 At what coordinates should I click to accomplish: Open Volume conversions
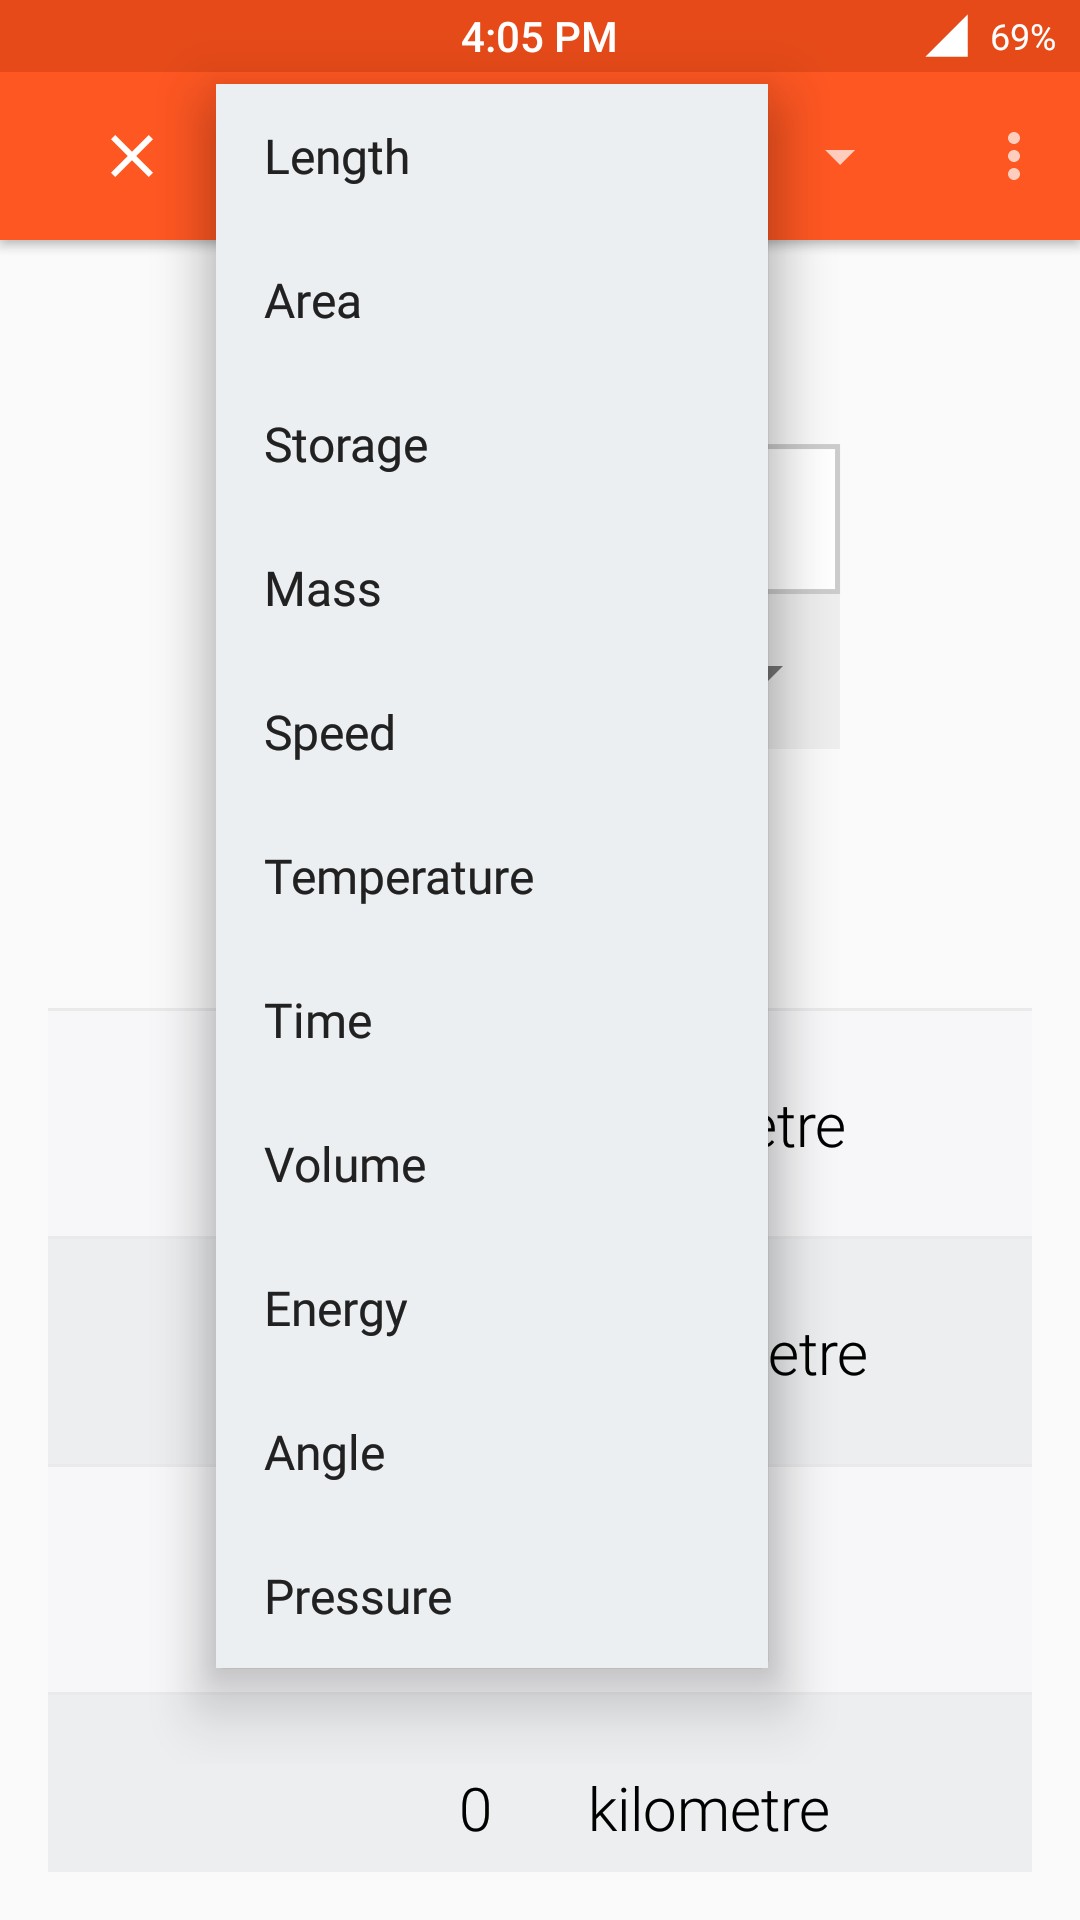pyautogui.click(x=492, y=1166)
